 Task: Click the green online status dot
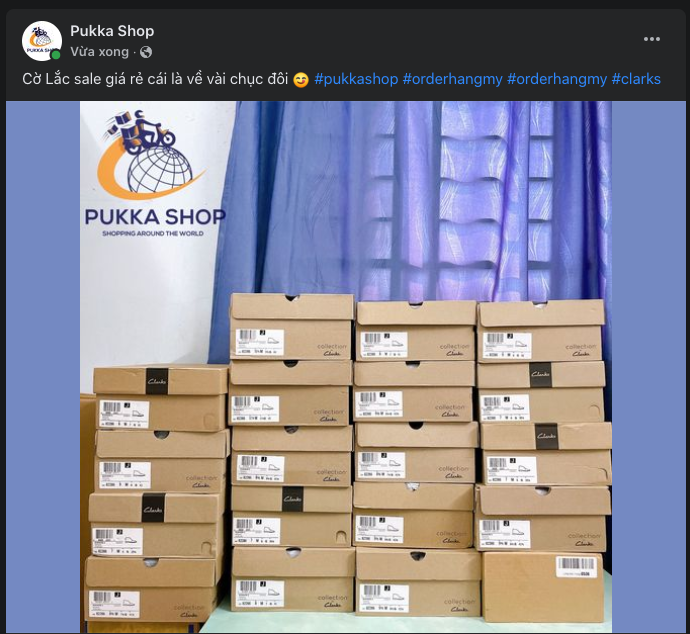coord(56,55)
